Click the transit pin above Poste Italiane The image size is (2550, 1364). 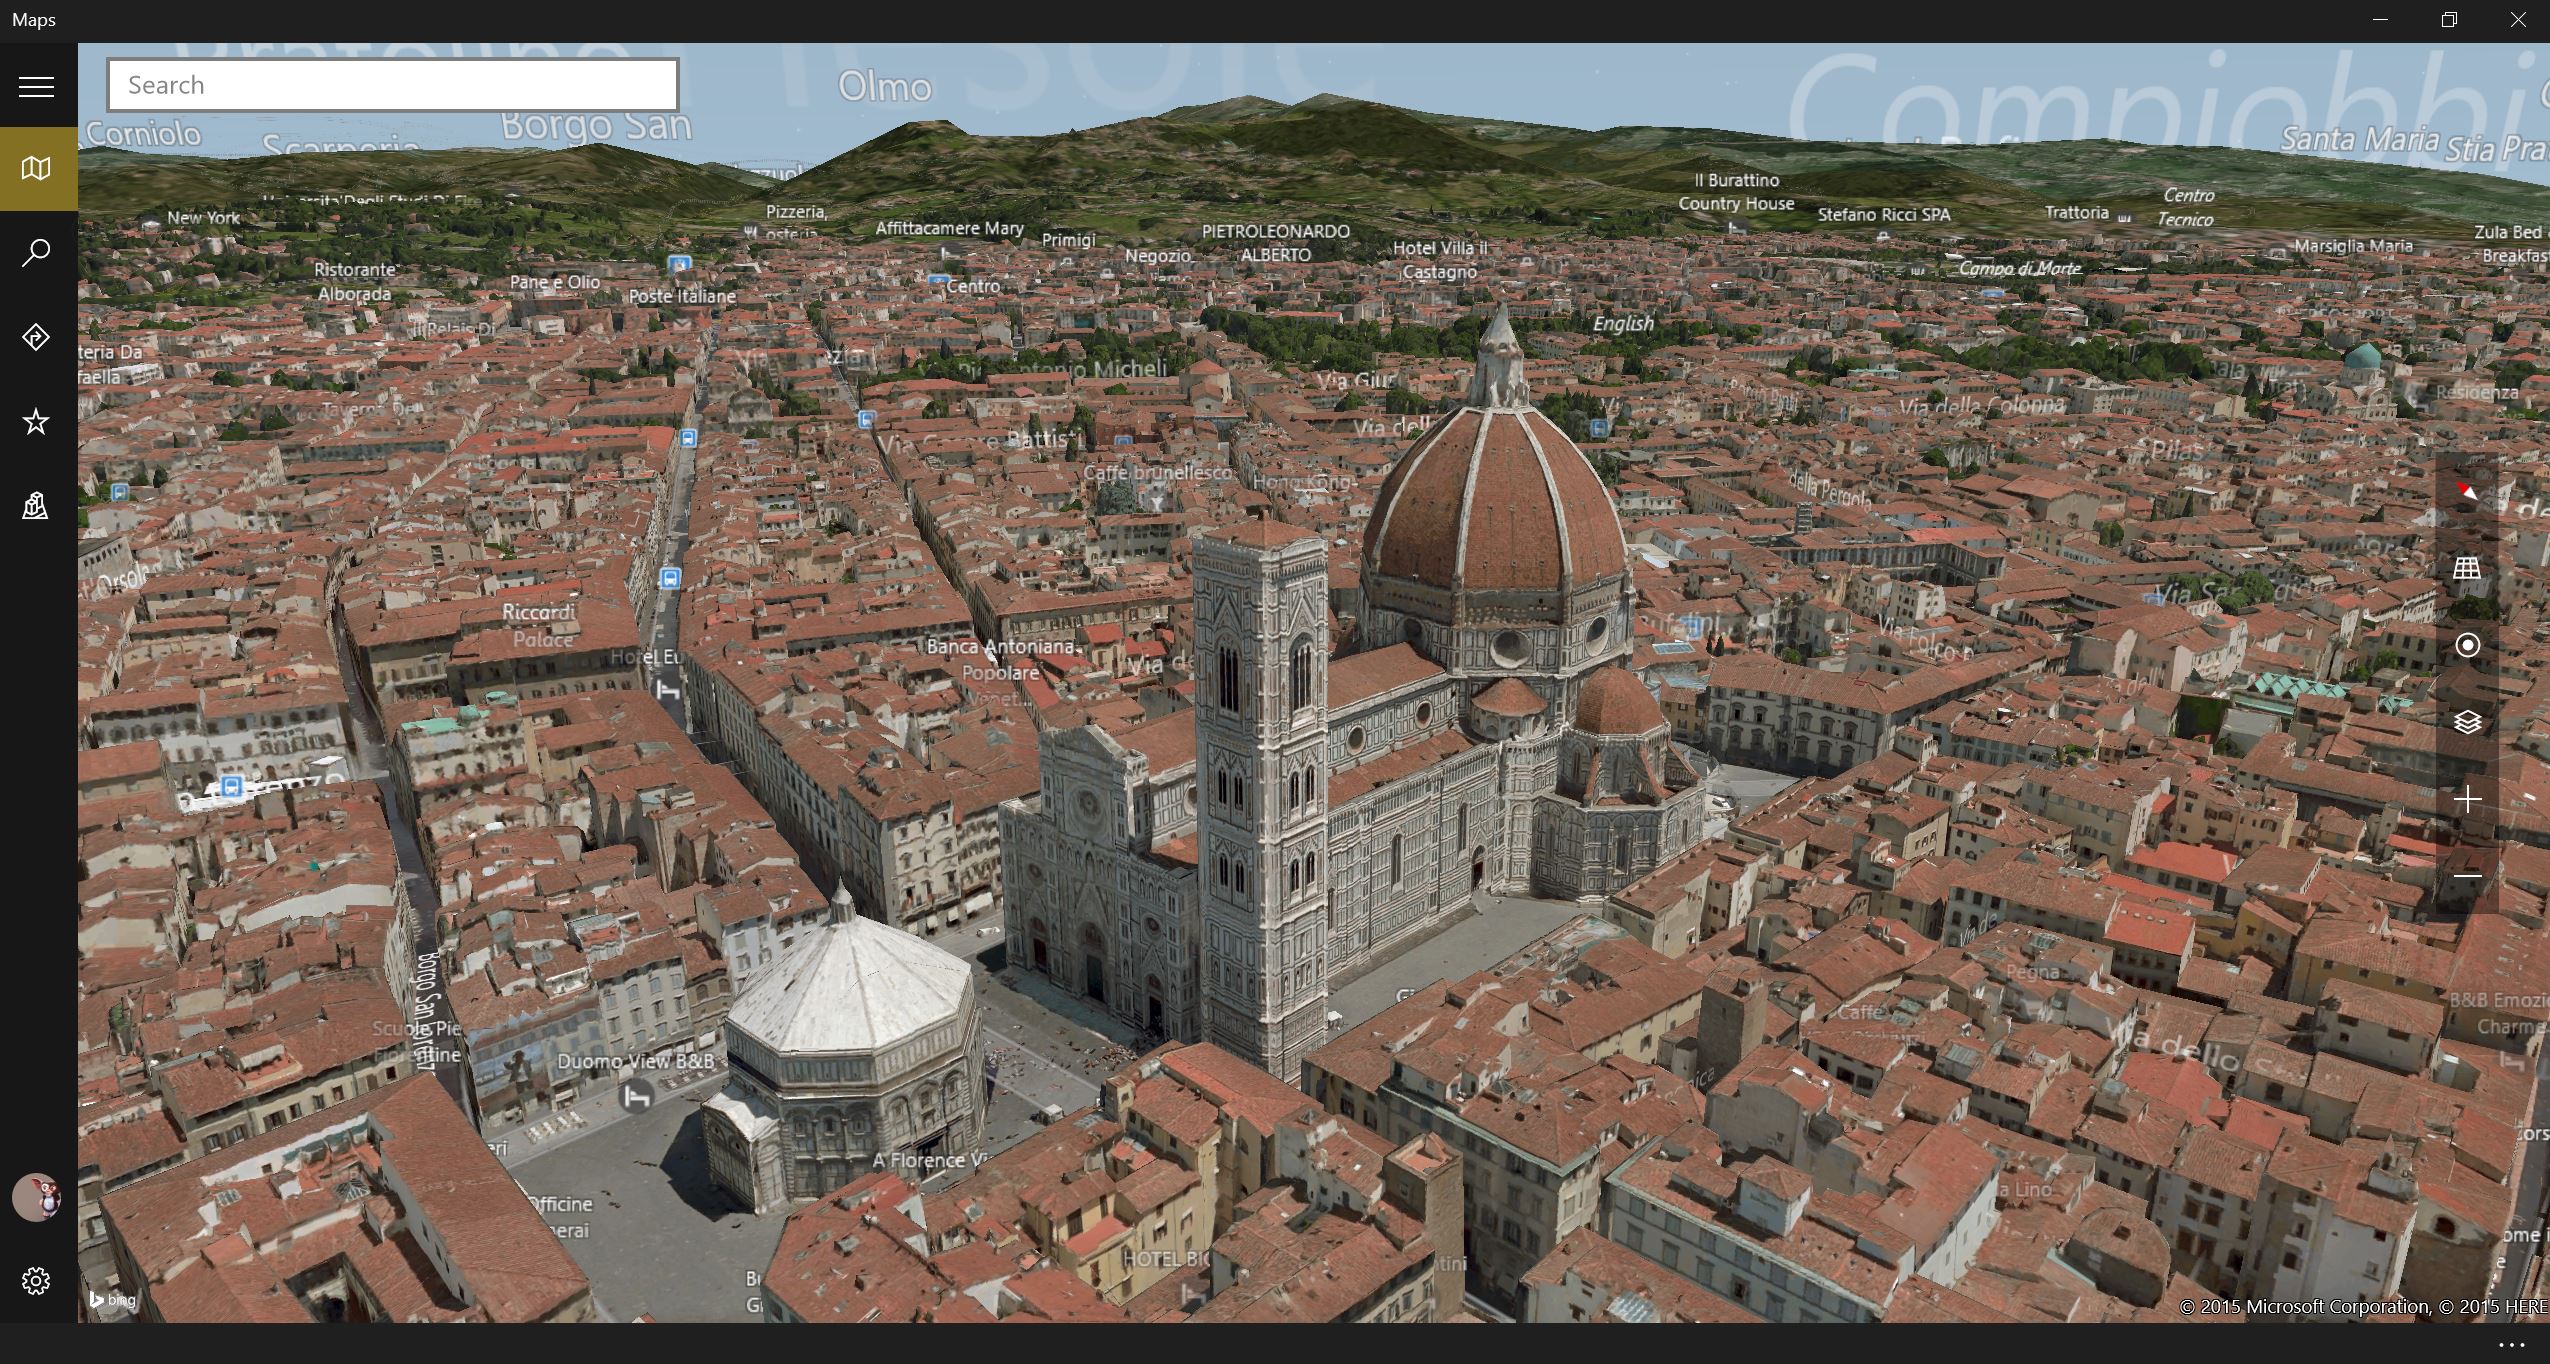(x=680, y=264)
